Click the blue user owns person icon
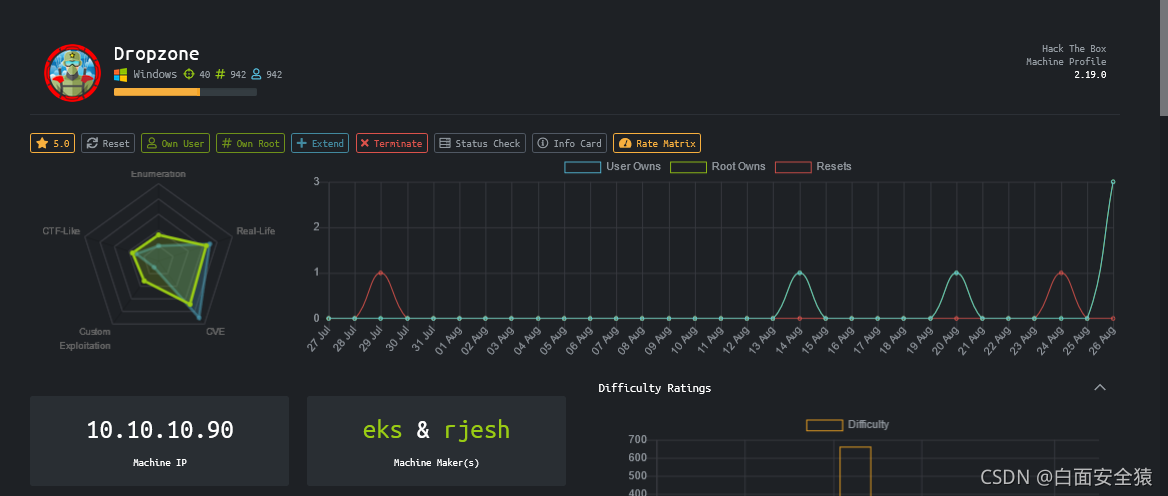Image resolution: width=1168 pixels, height=496 pixels. tap(256, 74)
